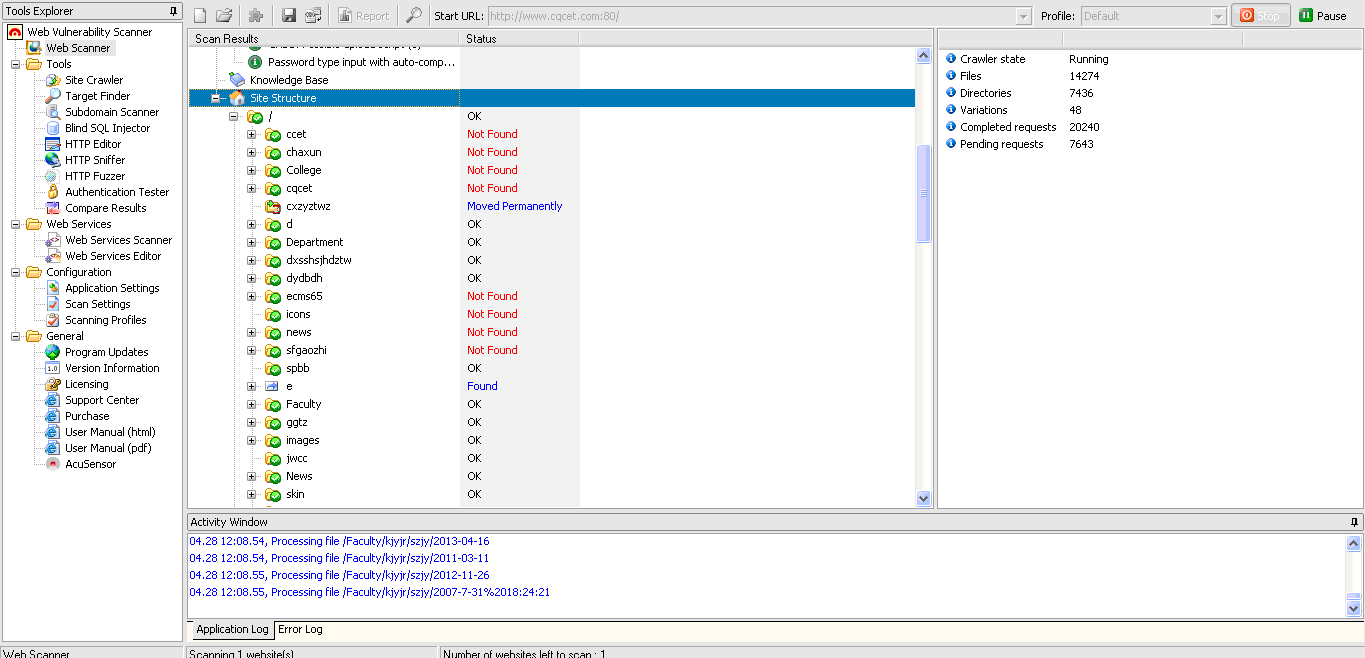
Task: Open the Start URL dropdown arrow
Action: point(1023,16)
